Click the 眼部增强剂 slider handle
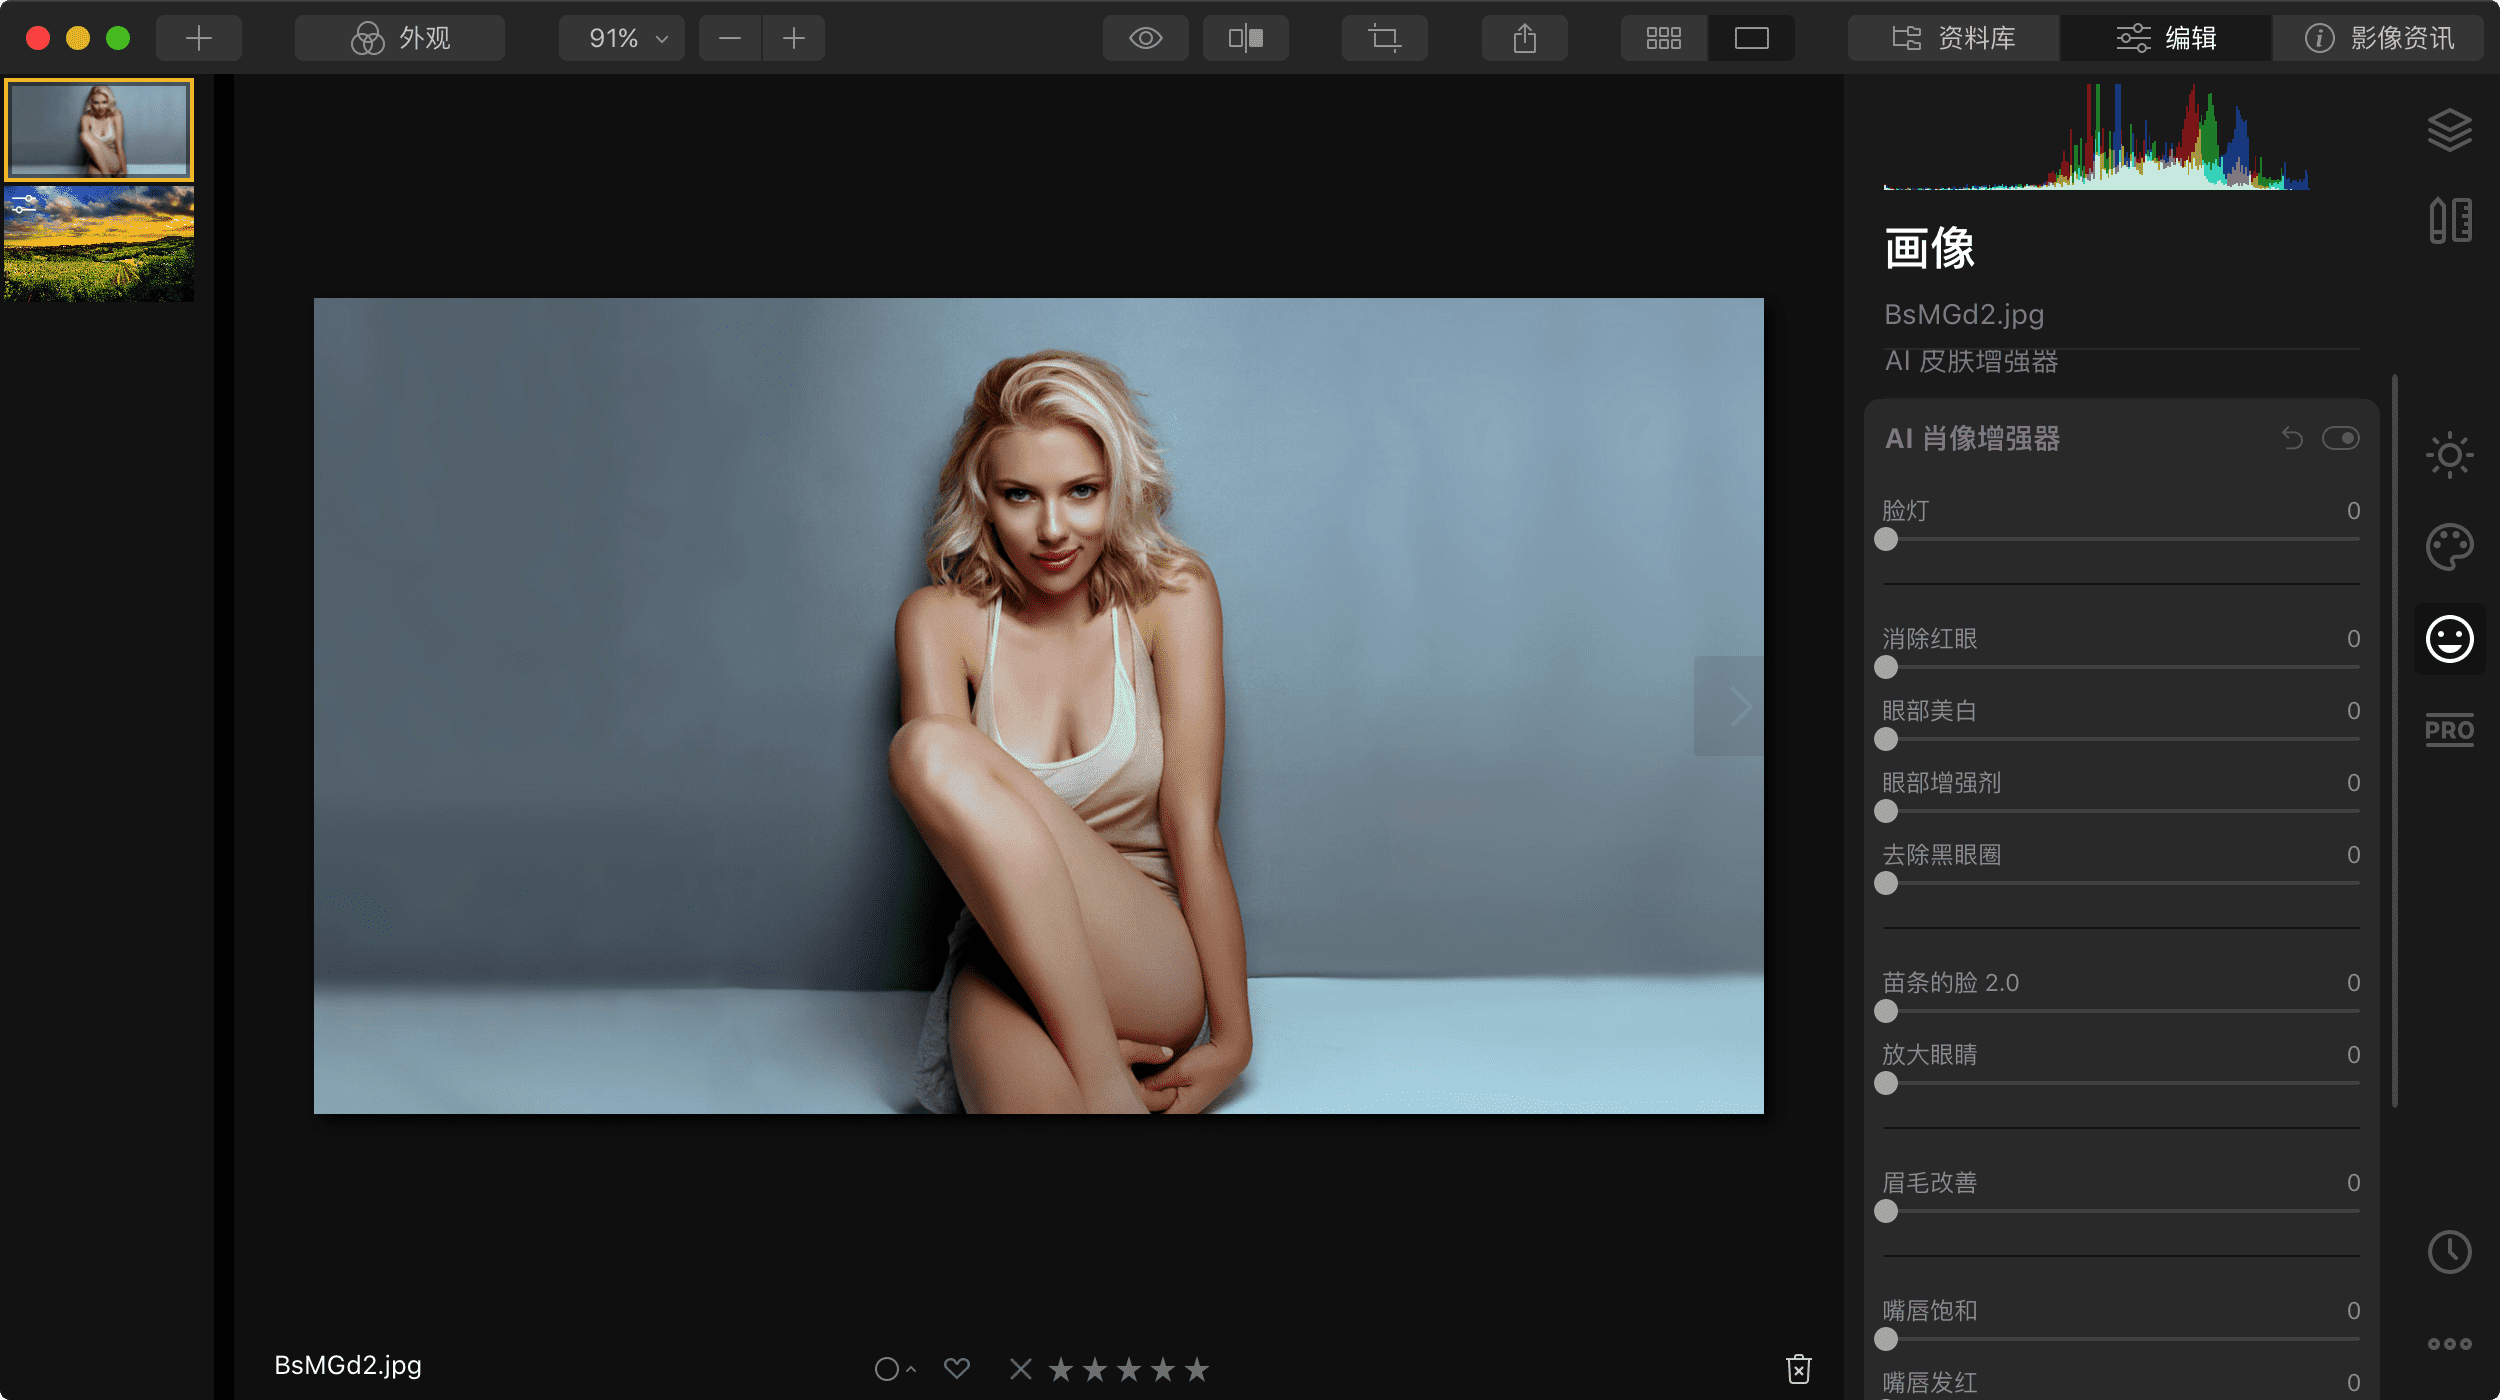Viewport: 2500px width, 1400px height. pos(1886,811)
